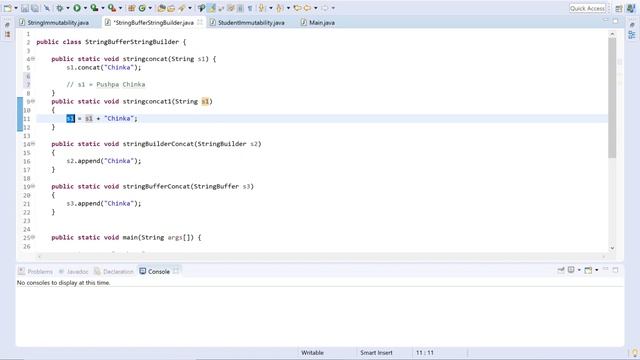Click the Save icon in toolbar
640x360 pixels.
click(x=25, y=8)
